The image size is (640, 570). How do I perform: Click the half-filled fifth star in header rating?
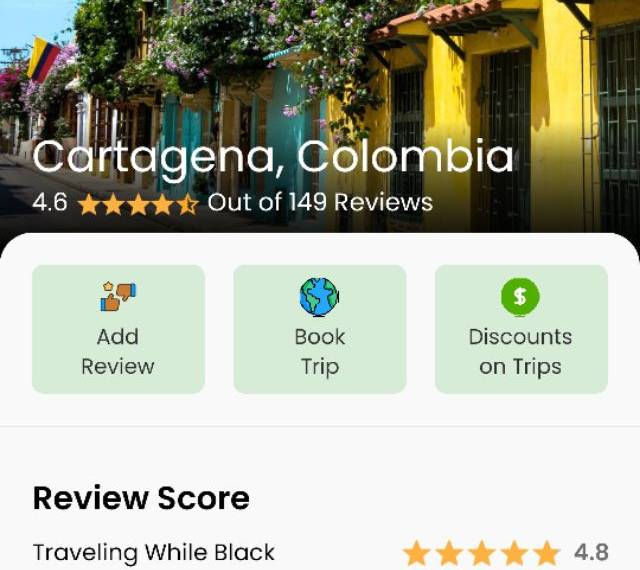coord(188,203)
